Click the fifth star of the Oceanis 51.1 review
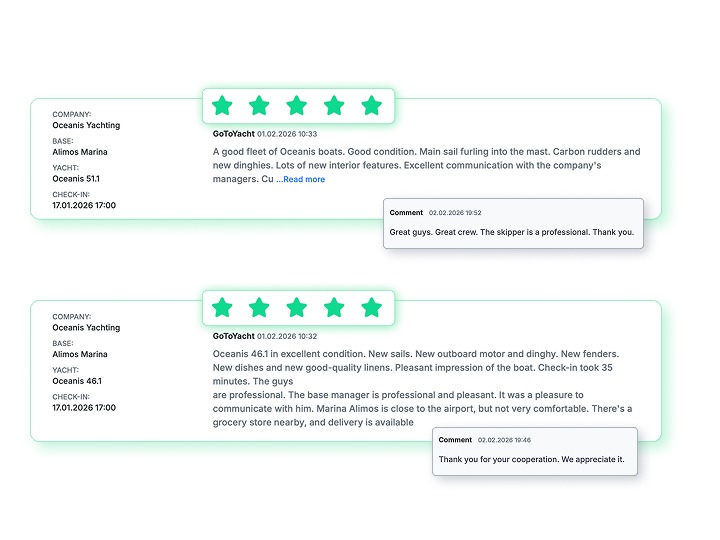This screenshot has width=720, height=540. coord(371,105)
